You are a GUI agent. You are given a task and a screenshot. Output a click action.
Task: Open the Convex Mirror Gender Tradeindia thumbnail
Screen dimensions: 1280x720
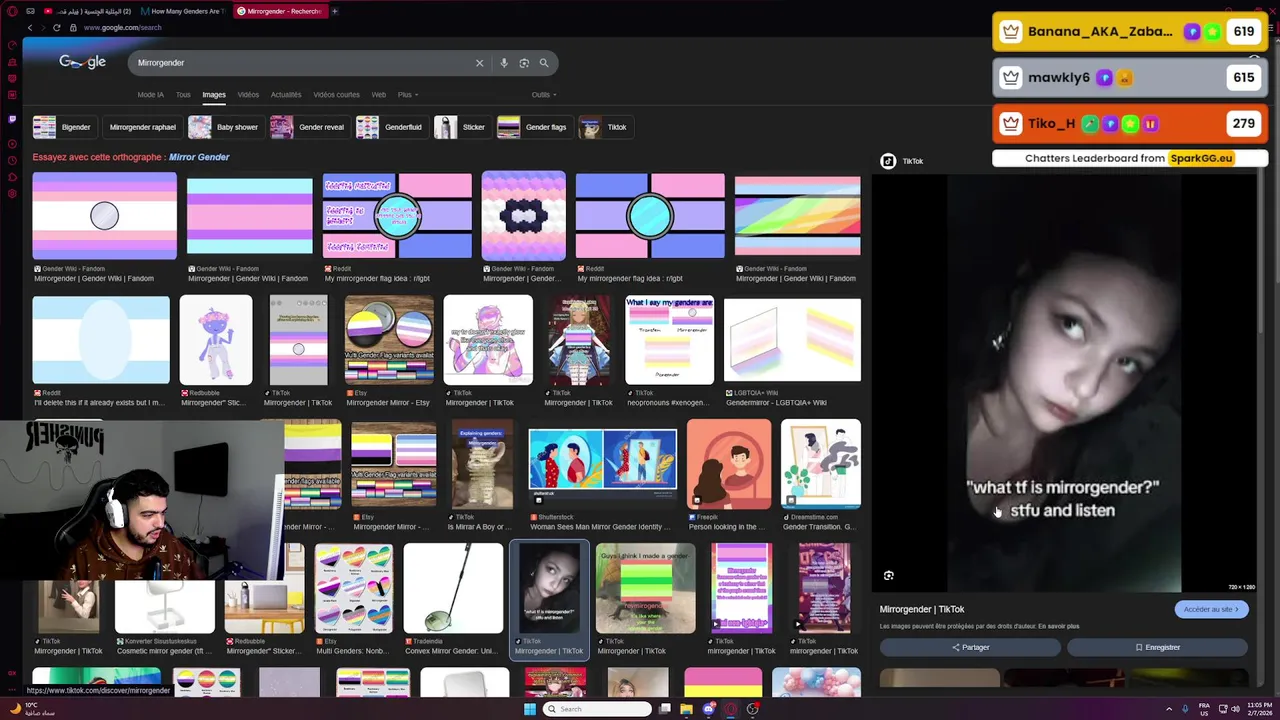(453, 588)
